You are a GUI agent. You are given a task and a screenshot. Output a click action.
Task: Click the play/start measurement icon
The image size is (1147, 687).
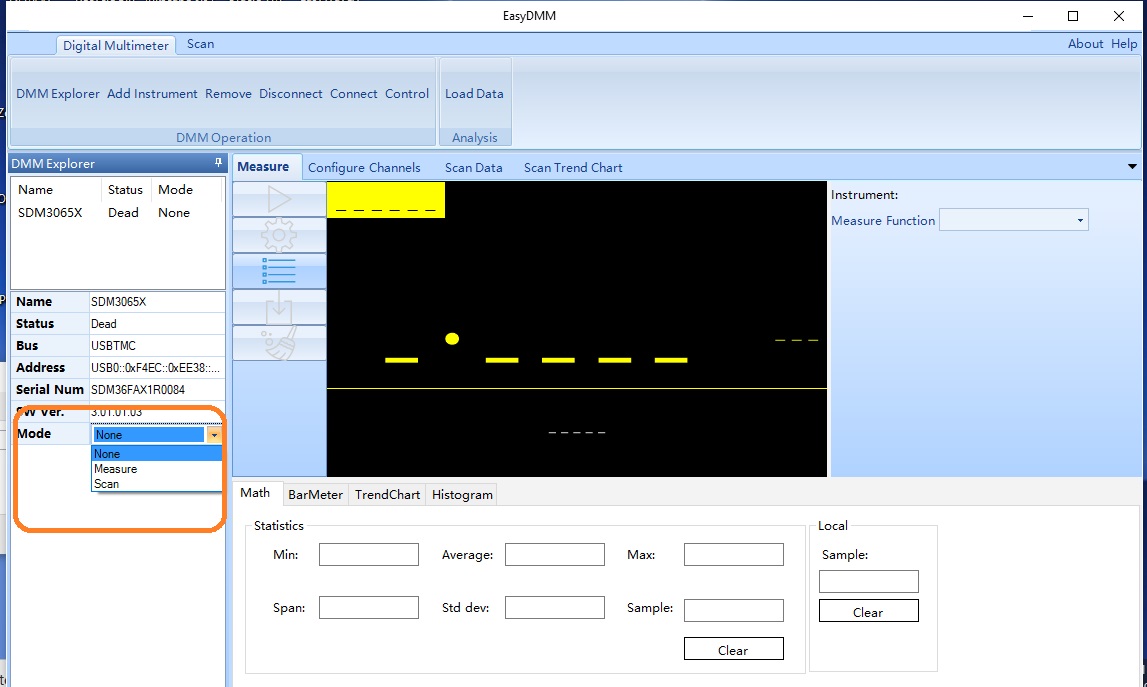[x=279, y=199]
